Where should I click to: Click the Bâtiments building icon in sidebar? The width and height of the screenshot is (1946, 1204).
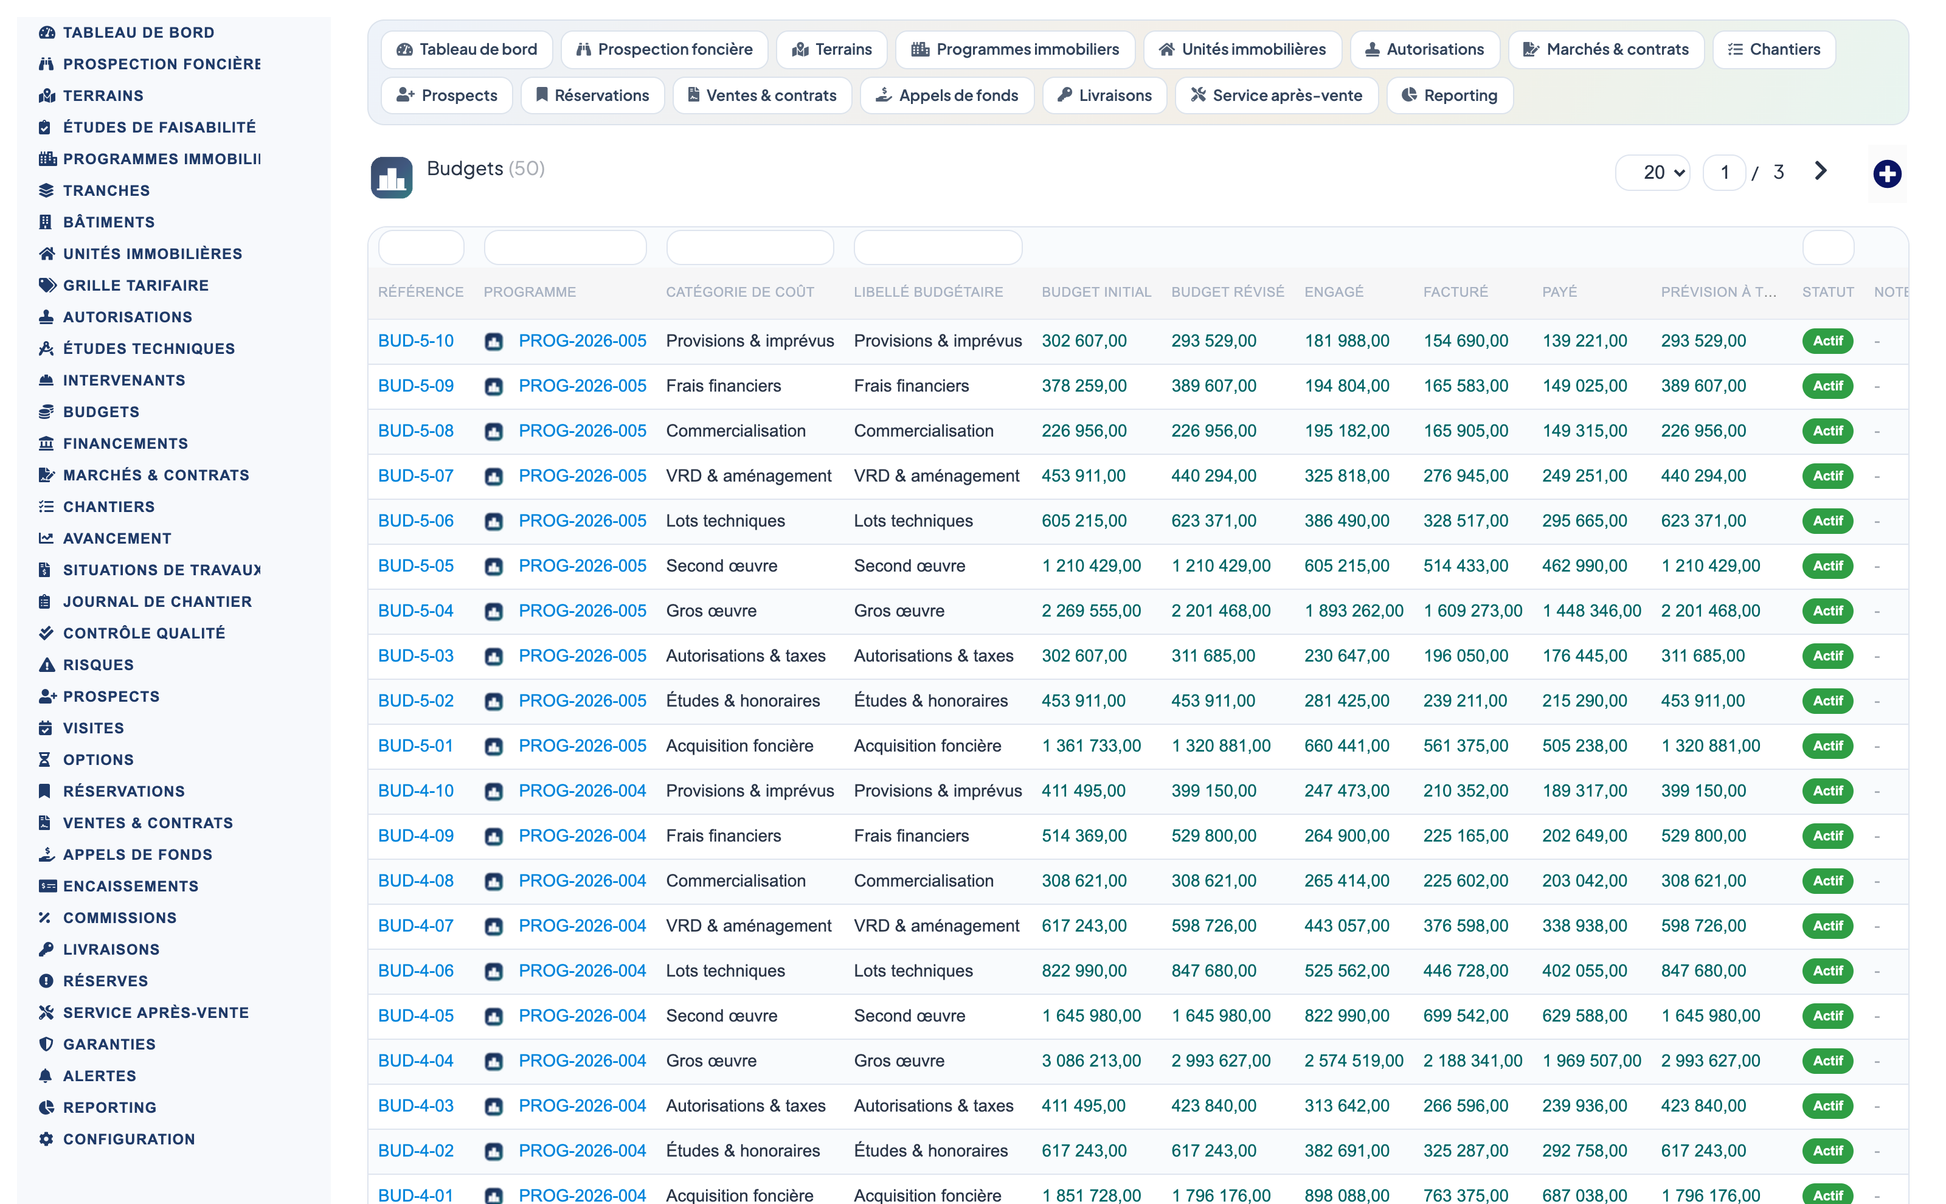(x=46, y=222)
